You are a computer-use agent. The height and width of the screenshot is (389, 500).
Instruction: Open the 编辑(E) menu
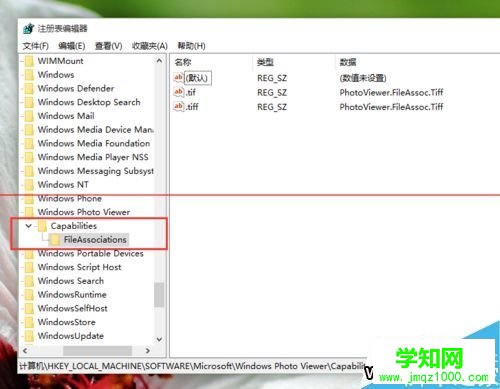click(x=72, y=46)
